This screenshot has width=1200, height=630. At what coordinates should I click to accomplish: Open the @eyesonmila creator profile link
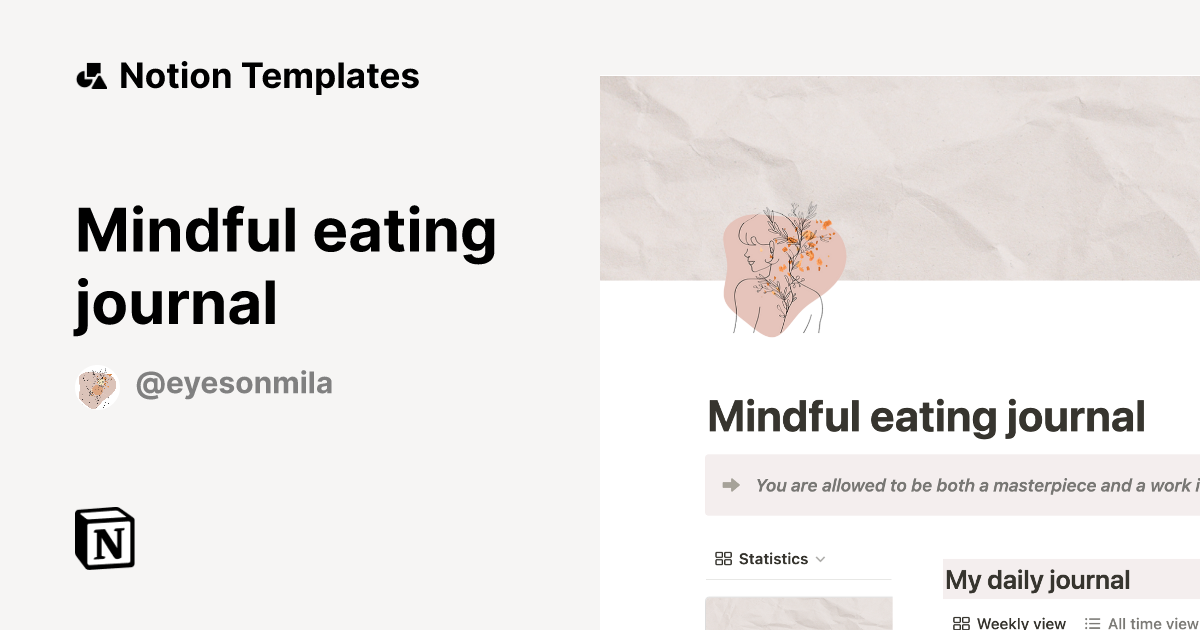[x=233, y=383]
